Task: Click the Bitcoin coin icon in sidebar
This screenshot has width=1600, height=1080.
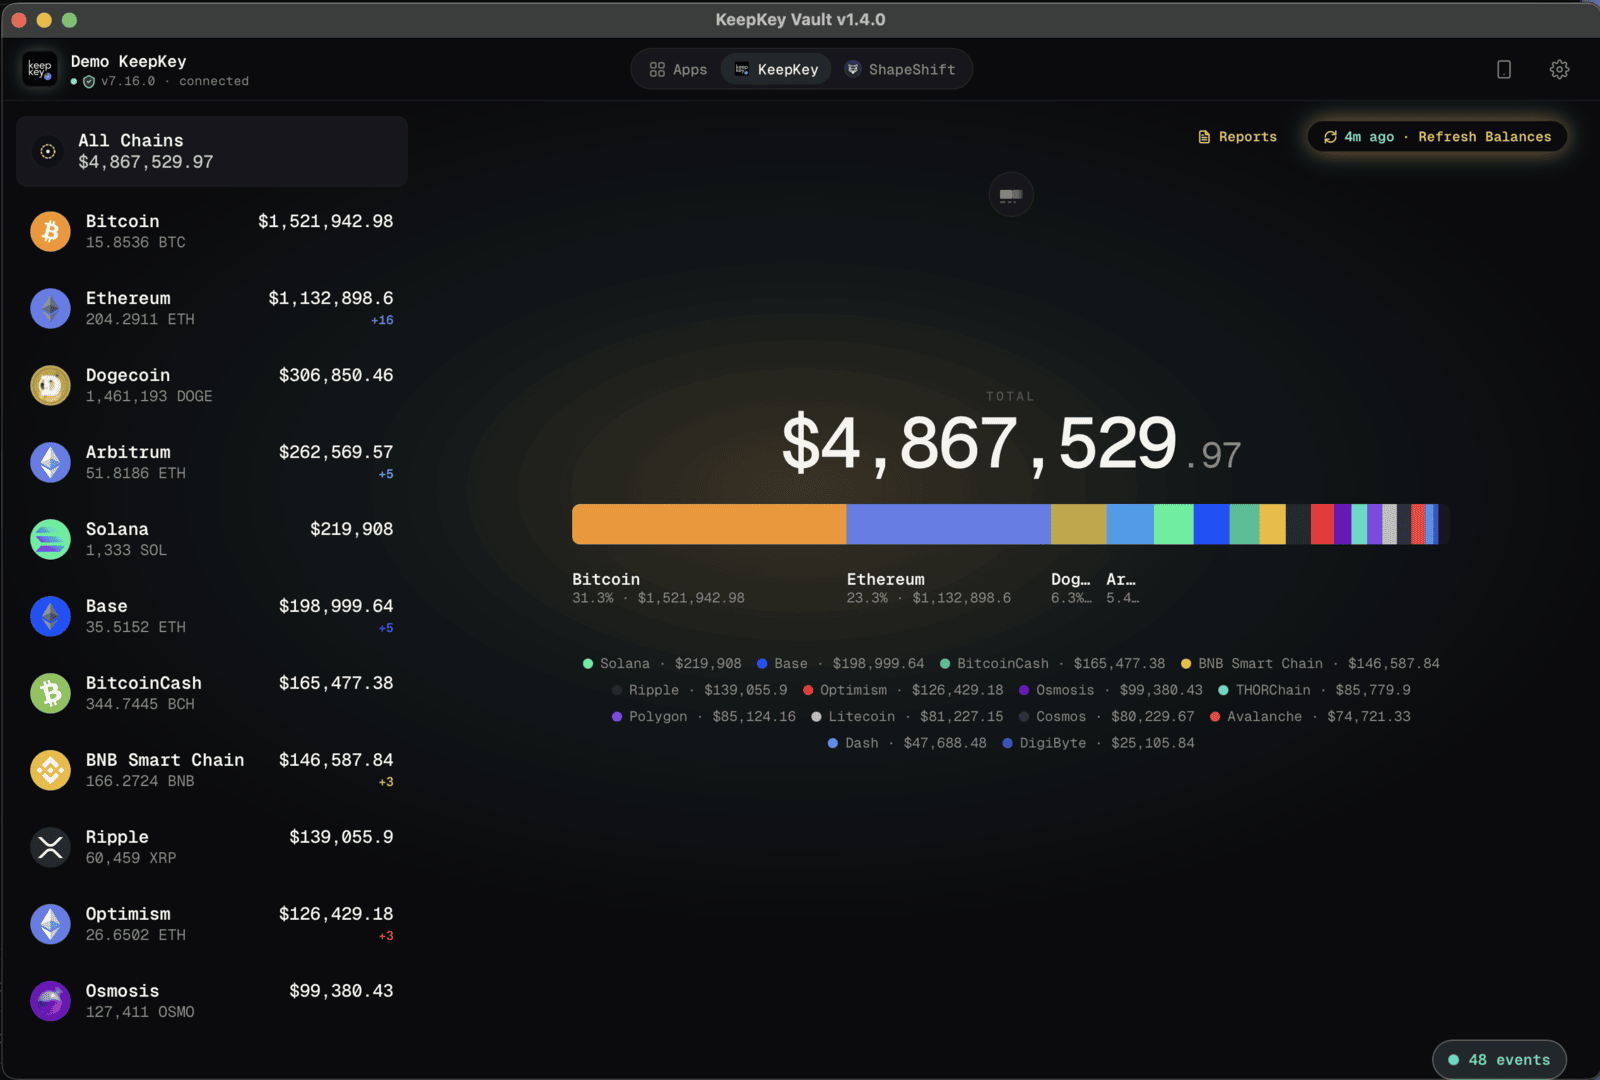Action: pos(50,231)
